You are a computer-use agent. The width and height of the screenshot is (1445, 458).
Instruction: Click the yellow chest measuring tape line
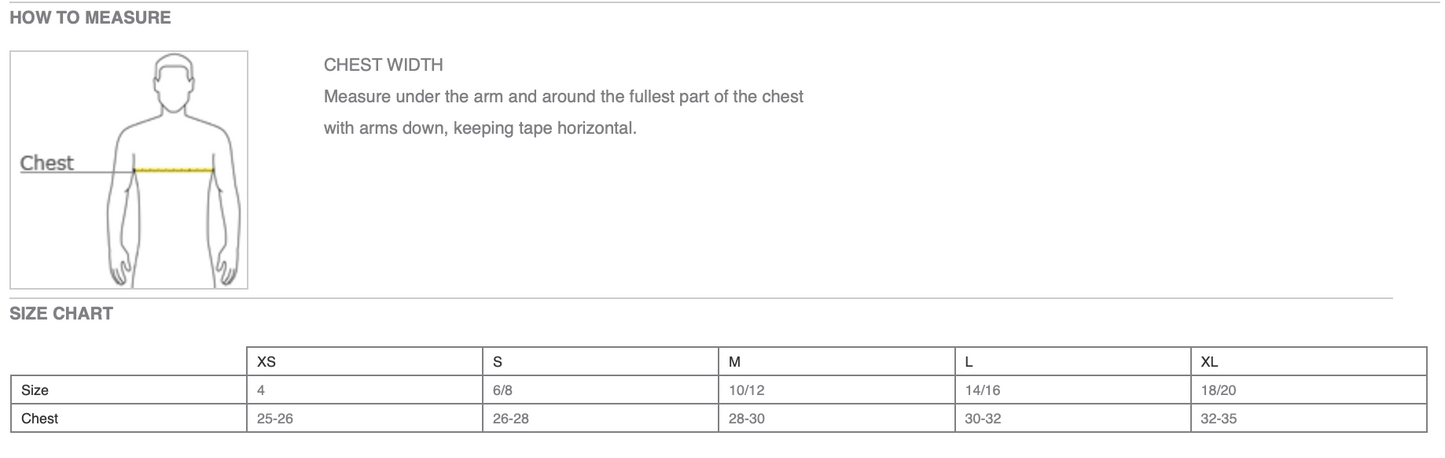(174, 170)
